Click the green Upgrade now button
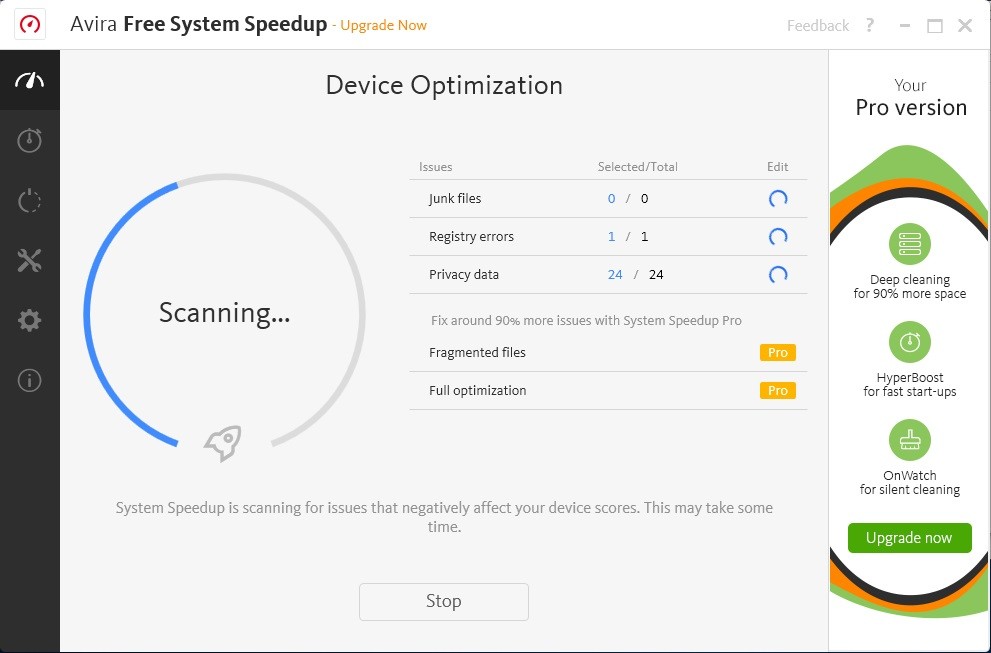This screenshot has height=653, width=991. (x=909, y=538)
